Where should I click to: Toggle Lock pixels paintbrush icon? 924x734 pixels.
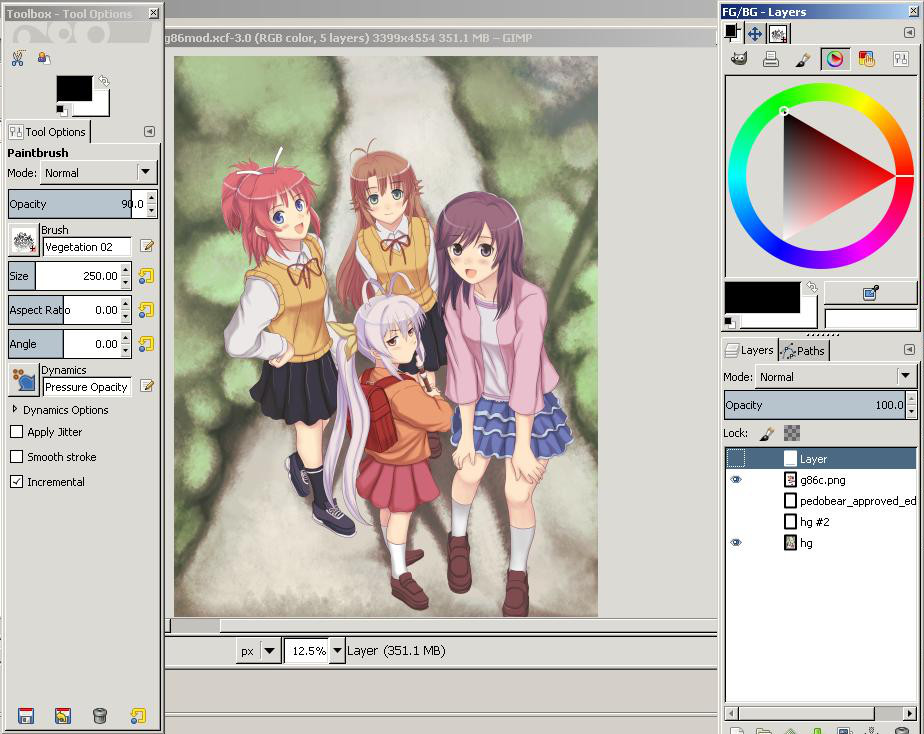767,434
